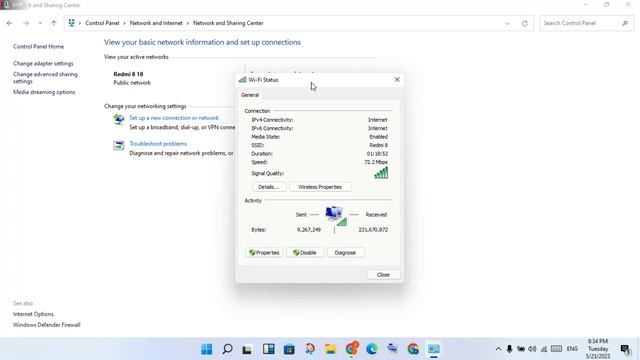Switch ENG input language
Image resolution: width=640 pixels, height=360 pixels.
[x=572, y=349]
